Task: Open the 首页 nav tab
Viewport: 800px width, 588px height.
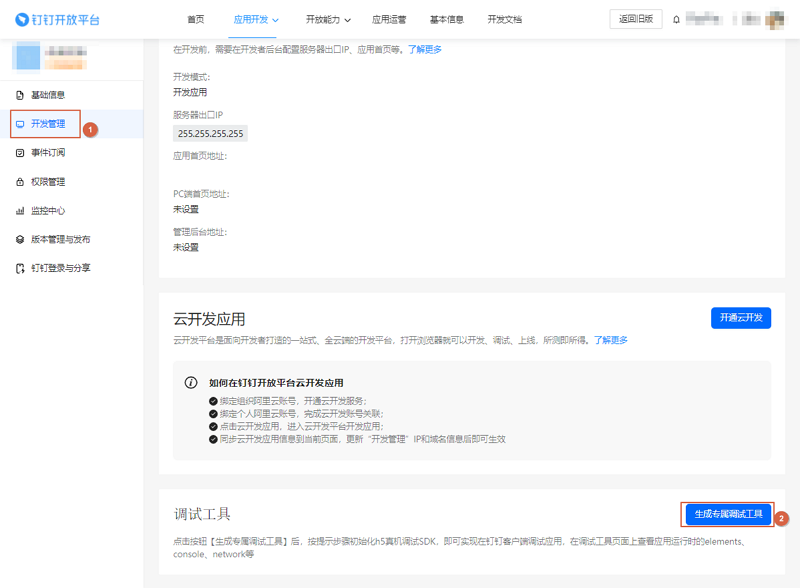Action: pyautogui.click(x=195, y=19)
